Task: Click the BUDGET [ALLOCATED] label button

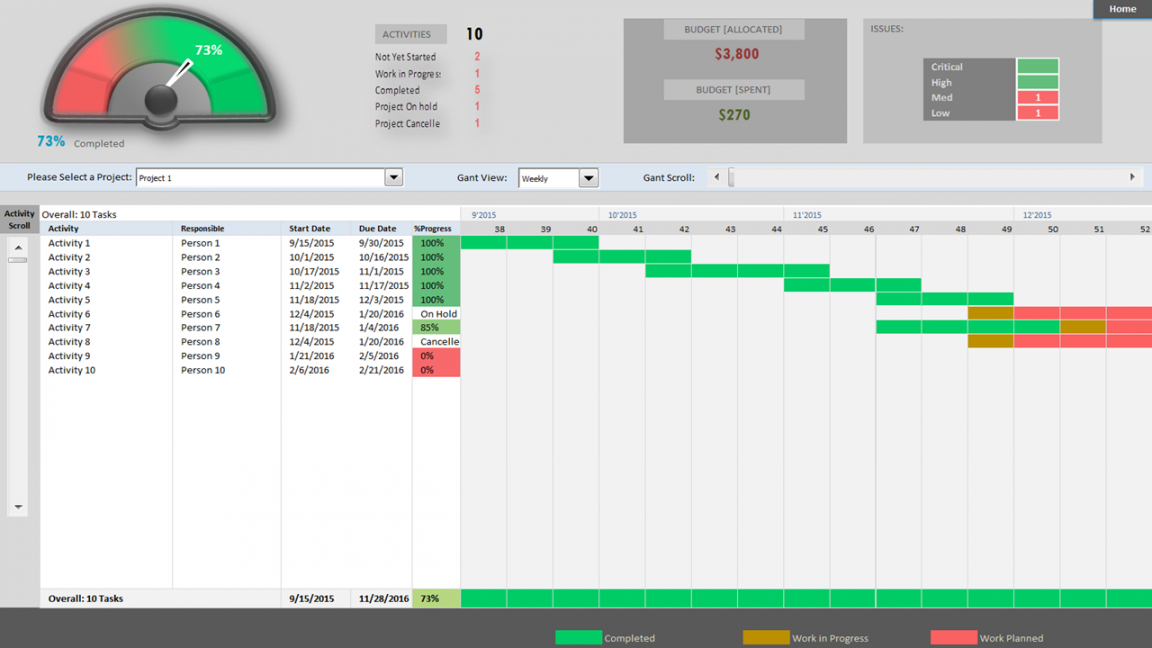Action: (x=733, y=29)
